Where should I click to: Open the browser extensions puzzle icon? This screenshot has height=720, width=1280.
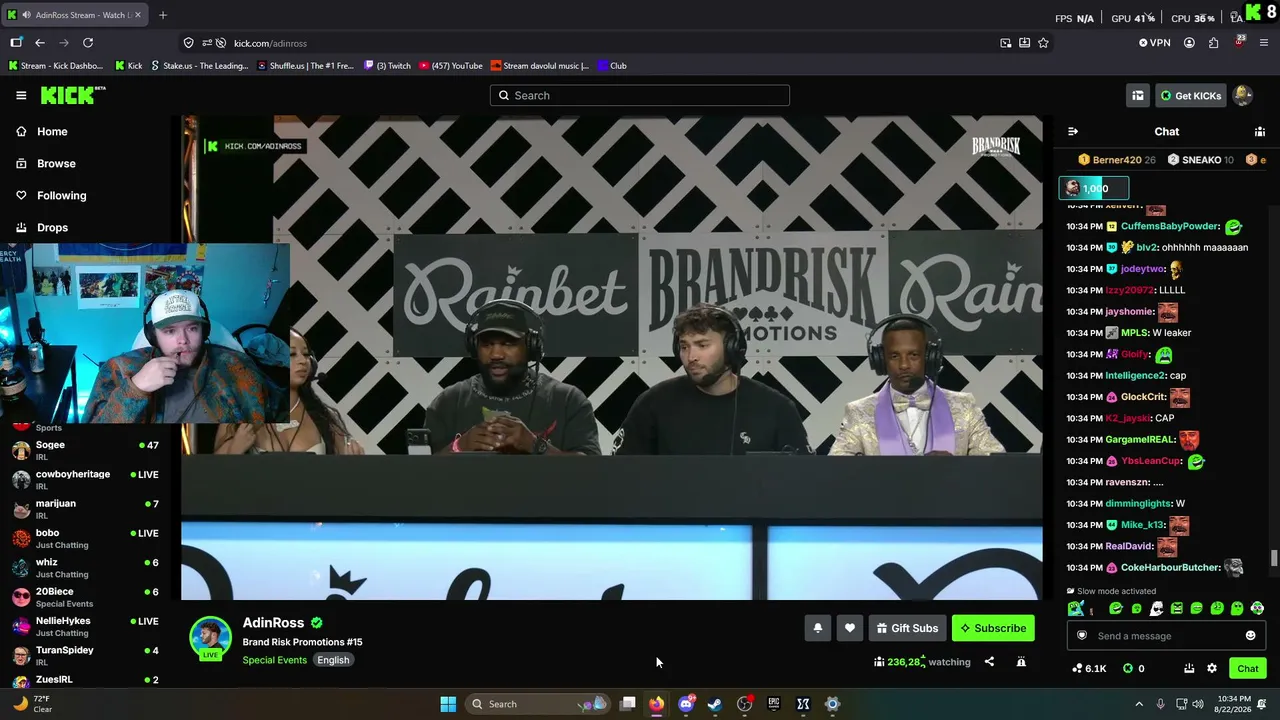(x=1213, y=43)
